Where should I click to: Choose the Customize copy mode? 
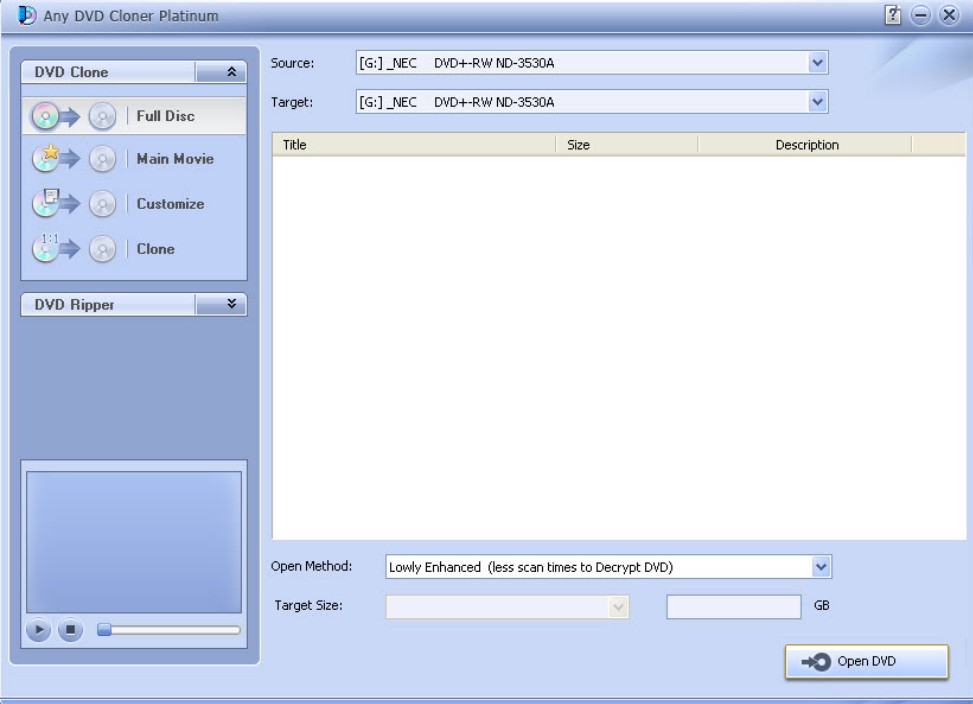[x=134, y=203]
